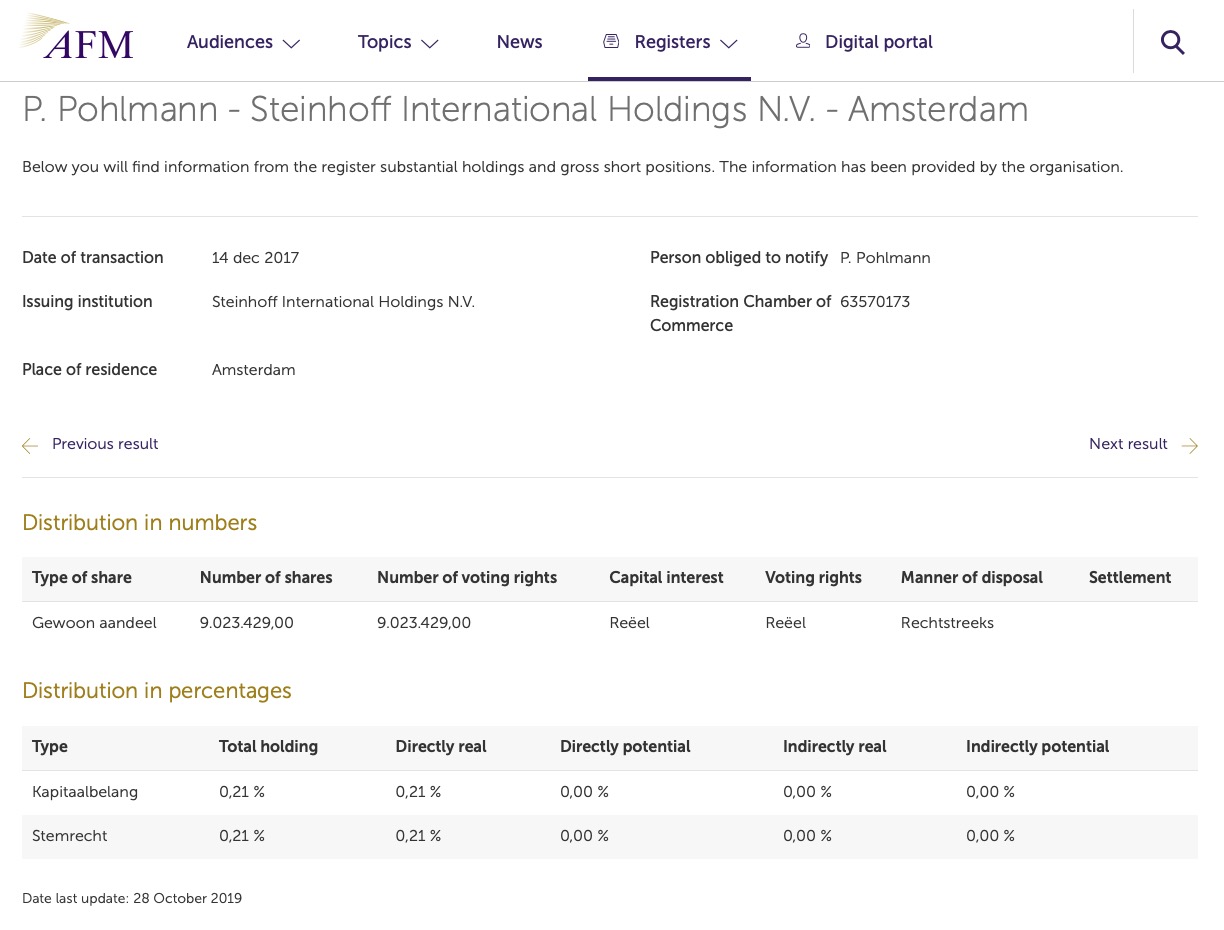Expand the Topics dropdown

429,44
